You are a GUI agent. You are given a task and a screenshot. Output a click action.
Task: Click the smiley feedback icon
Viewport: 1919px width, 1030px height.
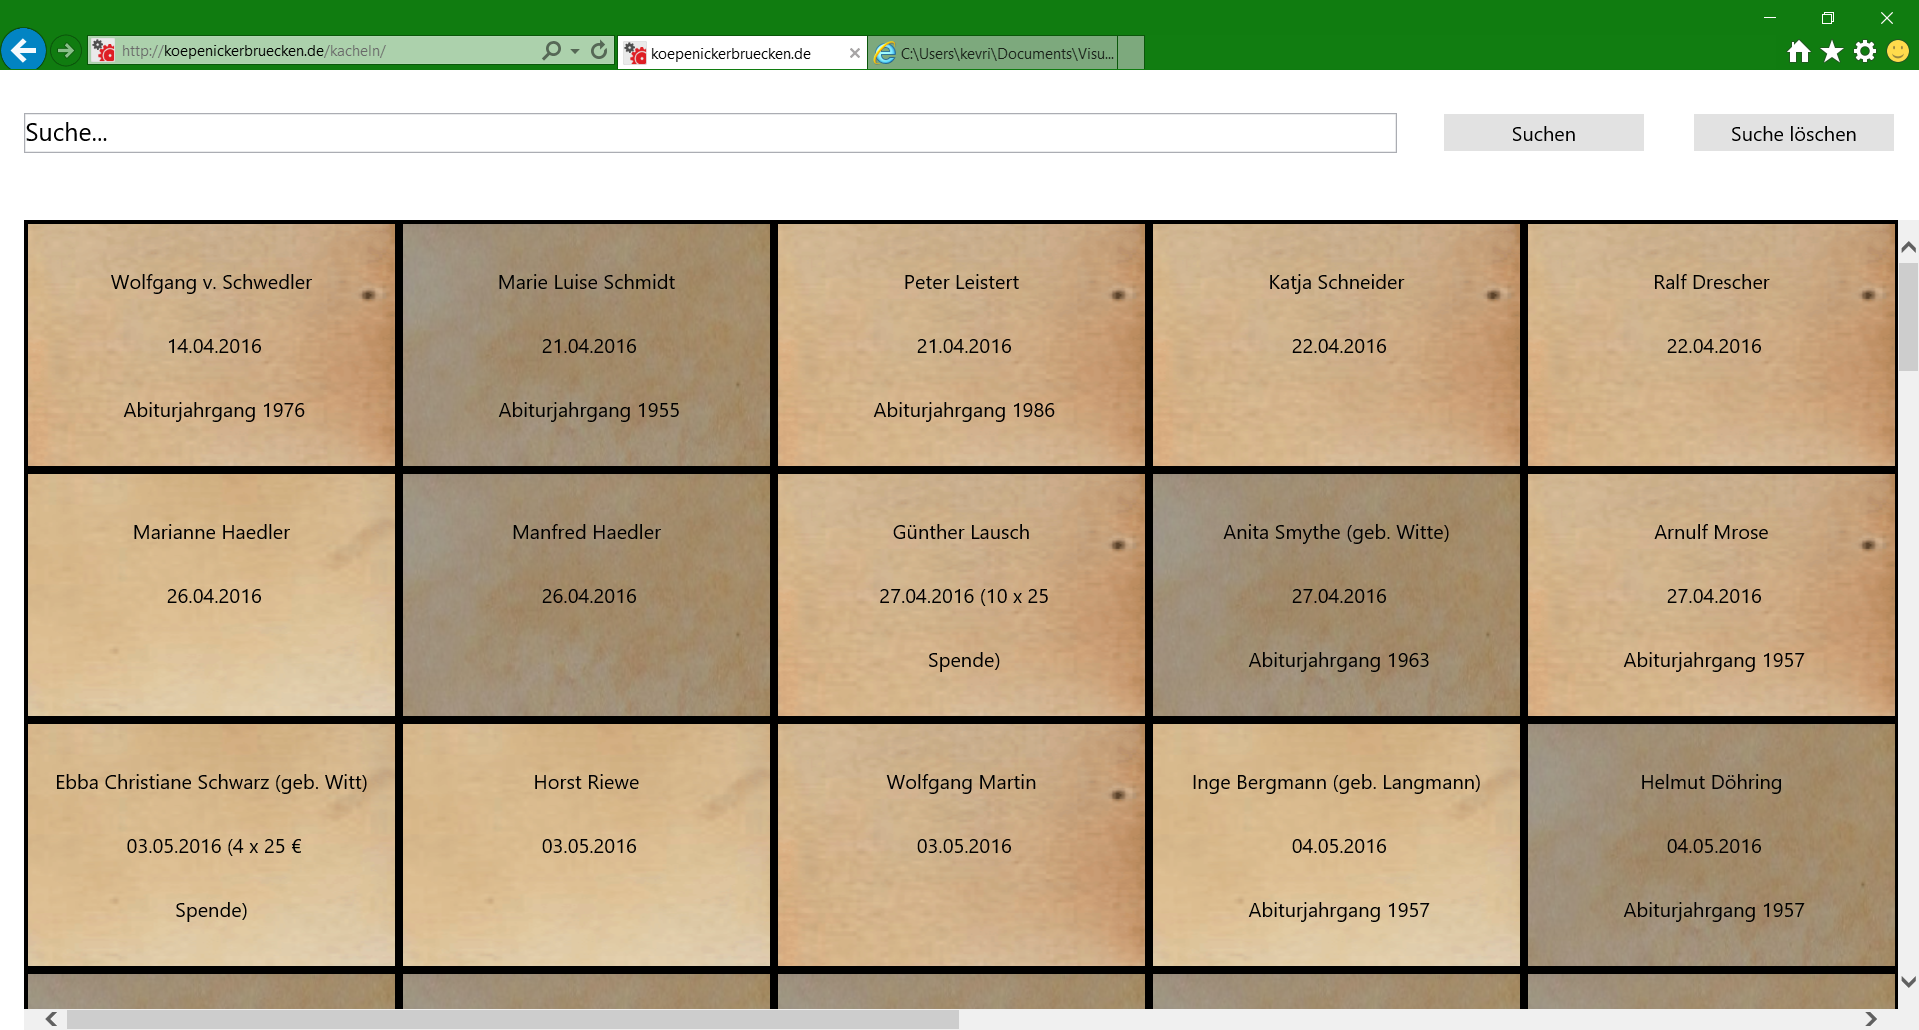click(1898, 51)
